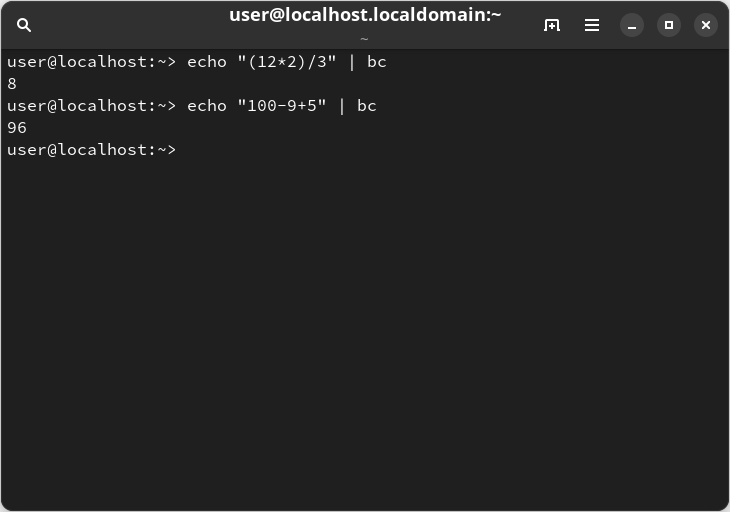Click the user@localhost prompt on the first line

(91, 62)
